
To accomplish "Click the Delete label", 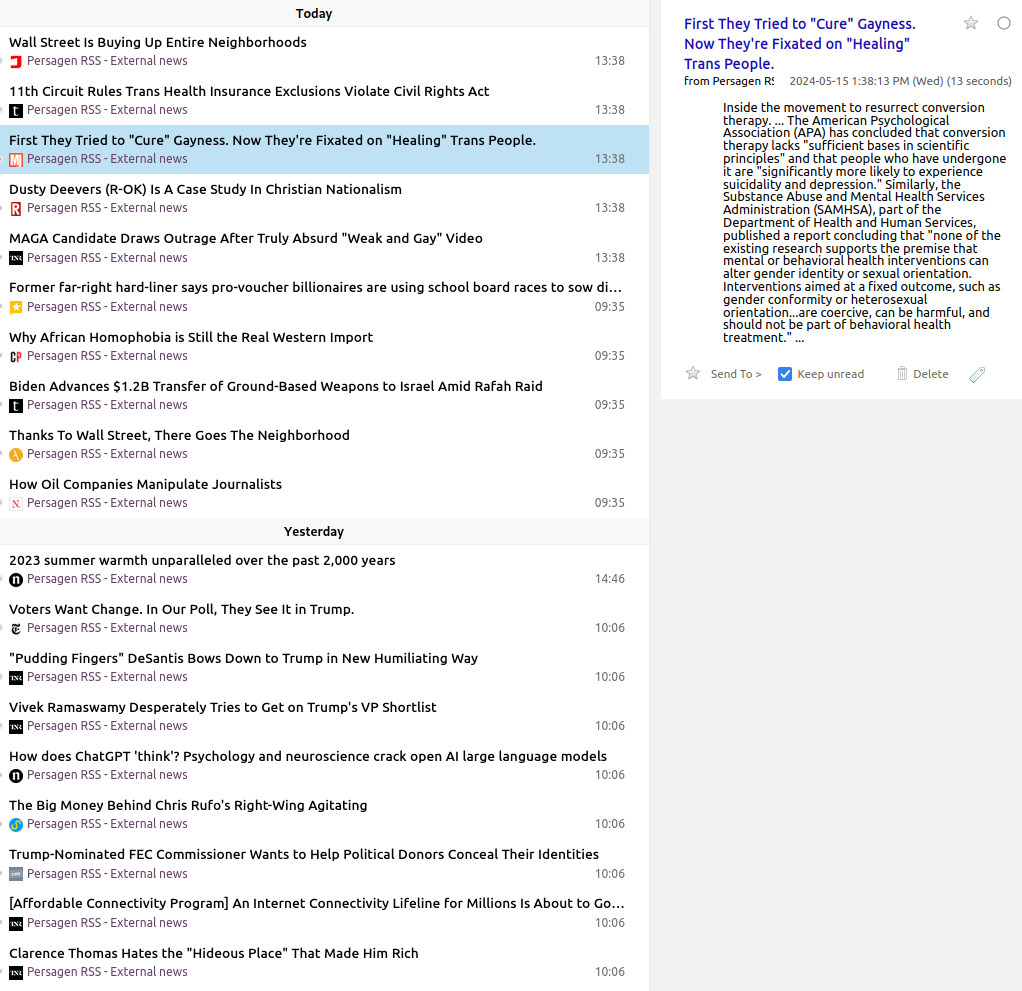I will pos(930,374).
